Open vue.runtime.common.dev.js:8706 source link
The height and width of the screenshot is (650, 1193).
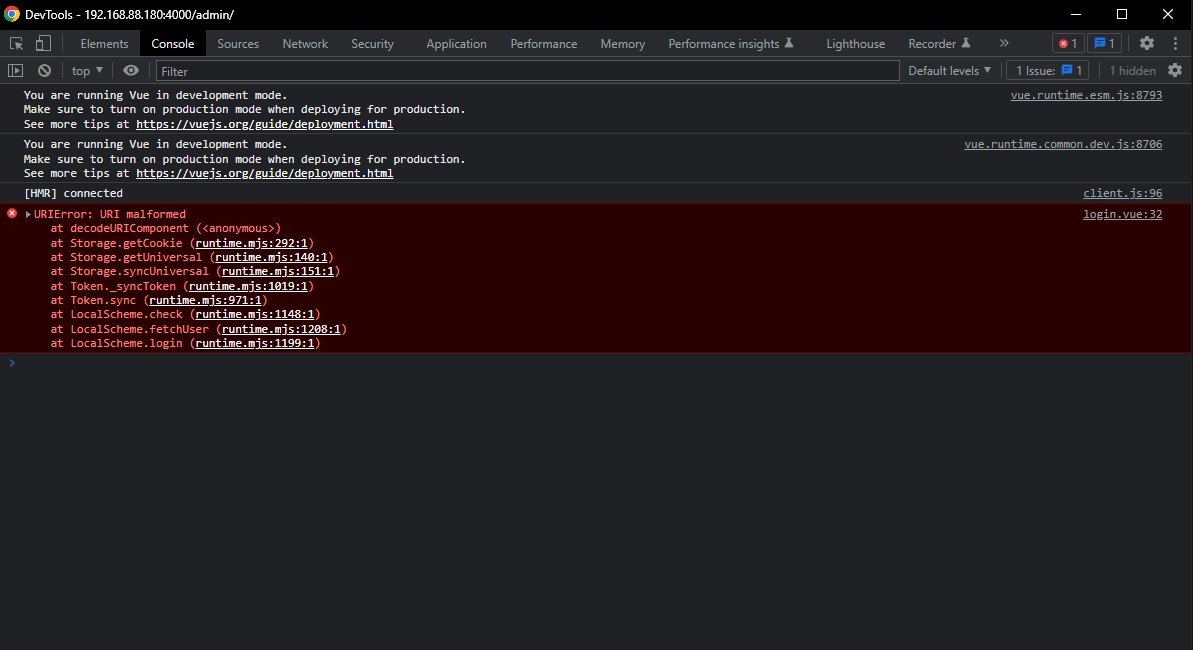(x=1063, y=144)
